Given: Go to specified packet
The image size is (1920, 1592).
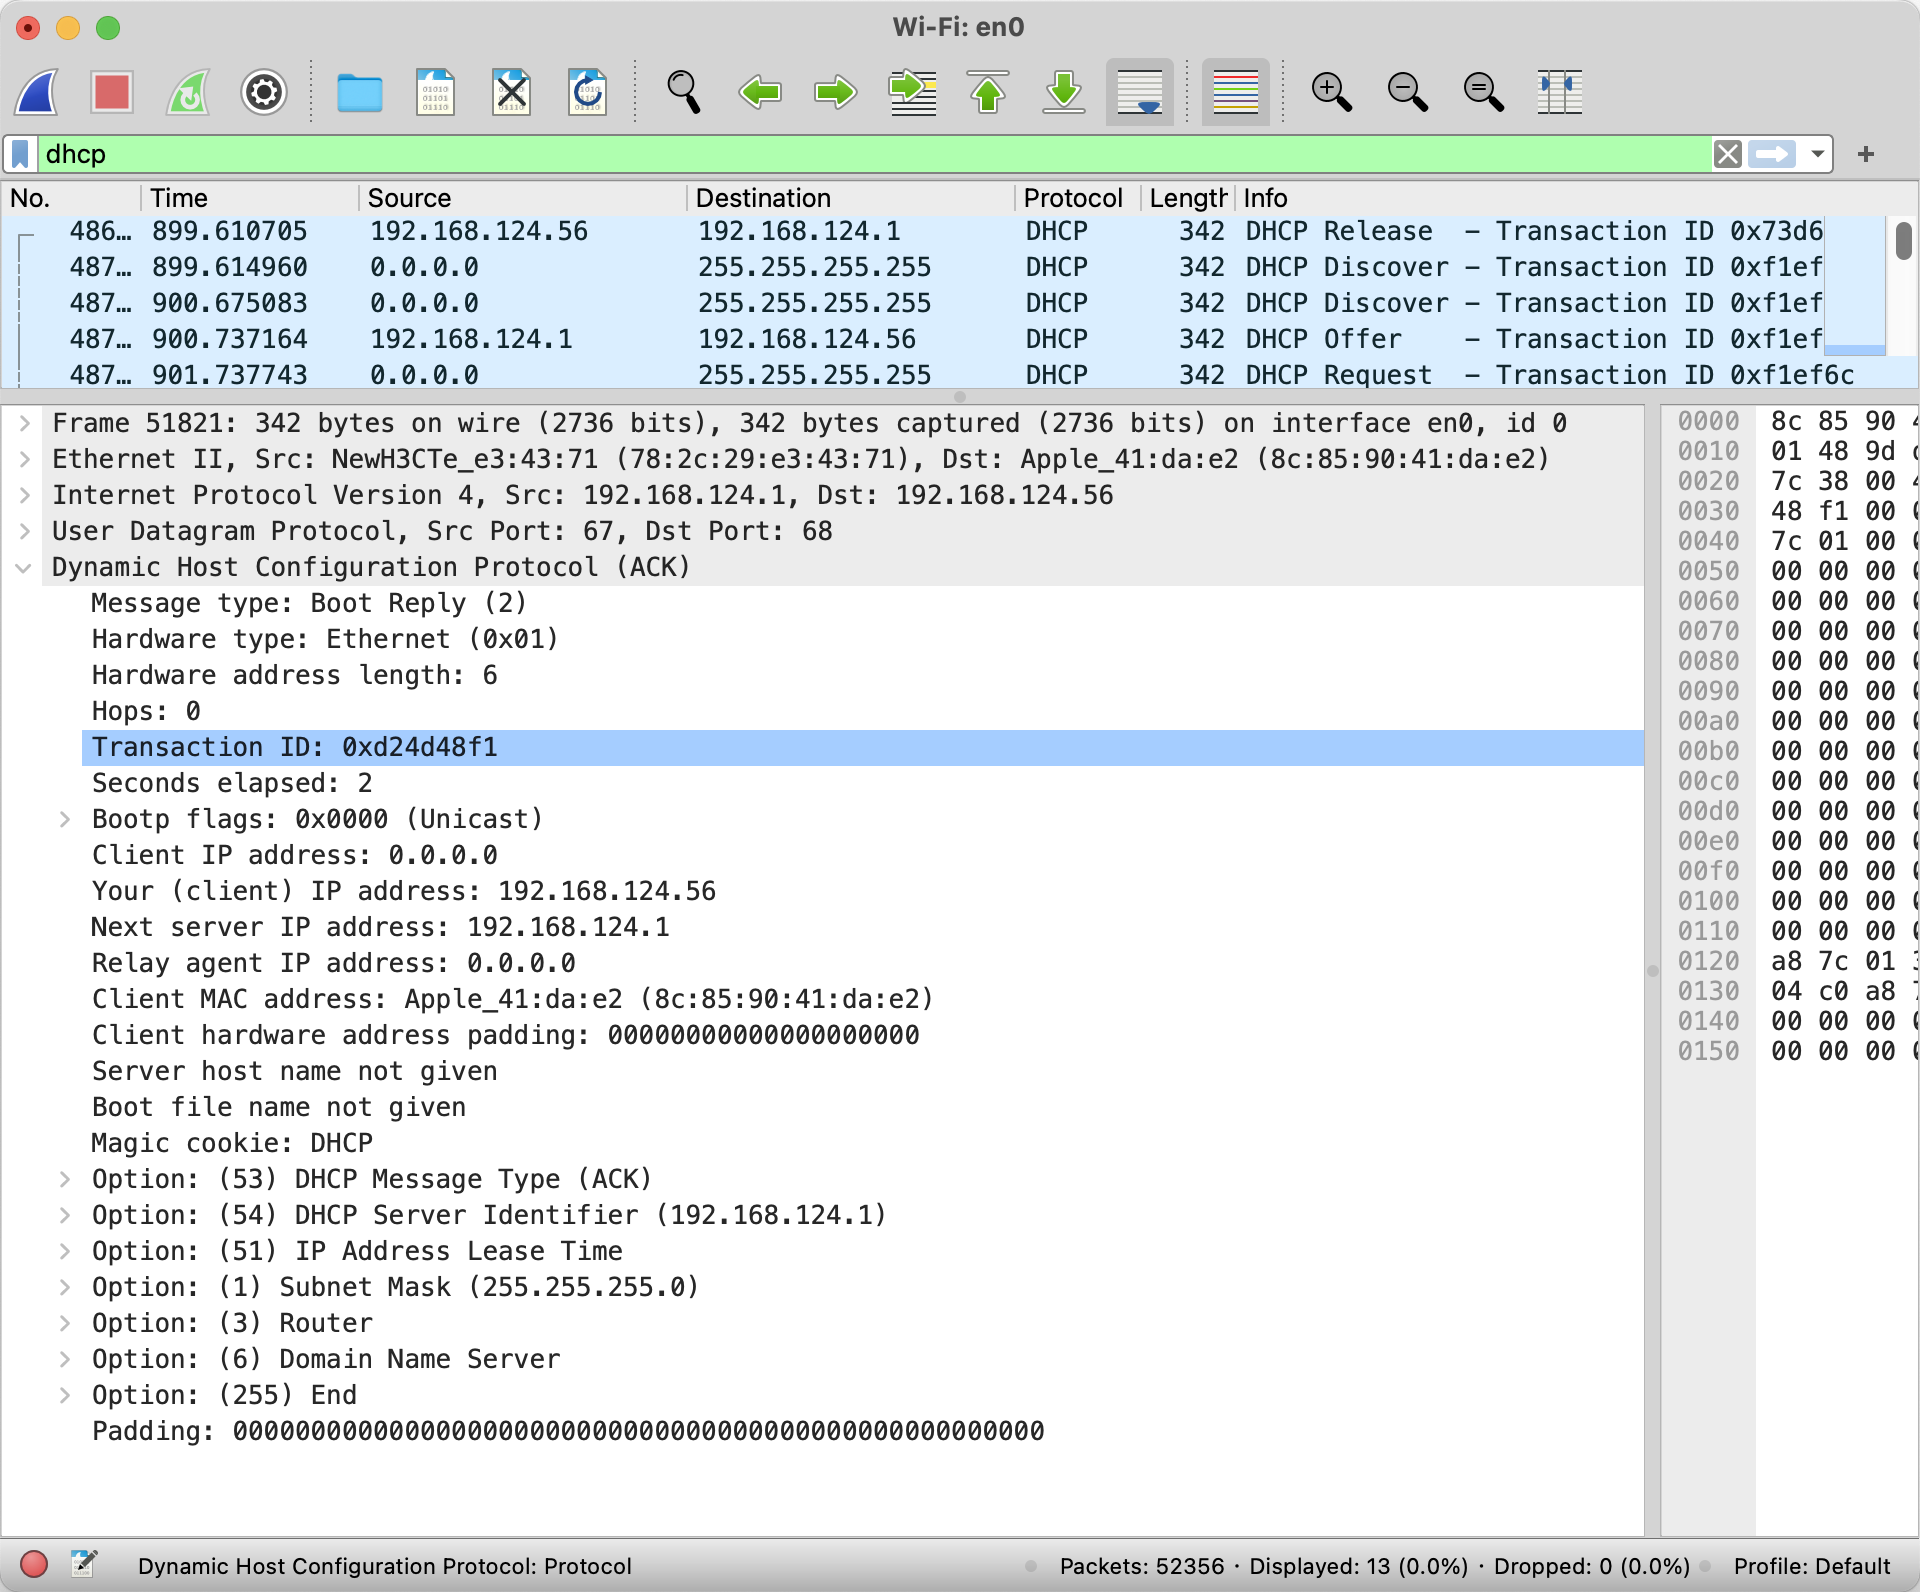Looking at the screenshot, I should 912,92.
